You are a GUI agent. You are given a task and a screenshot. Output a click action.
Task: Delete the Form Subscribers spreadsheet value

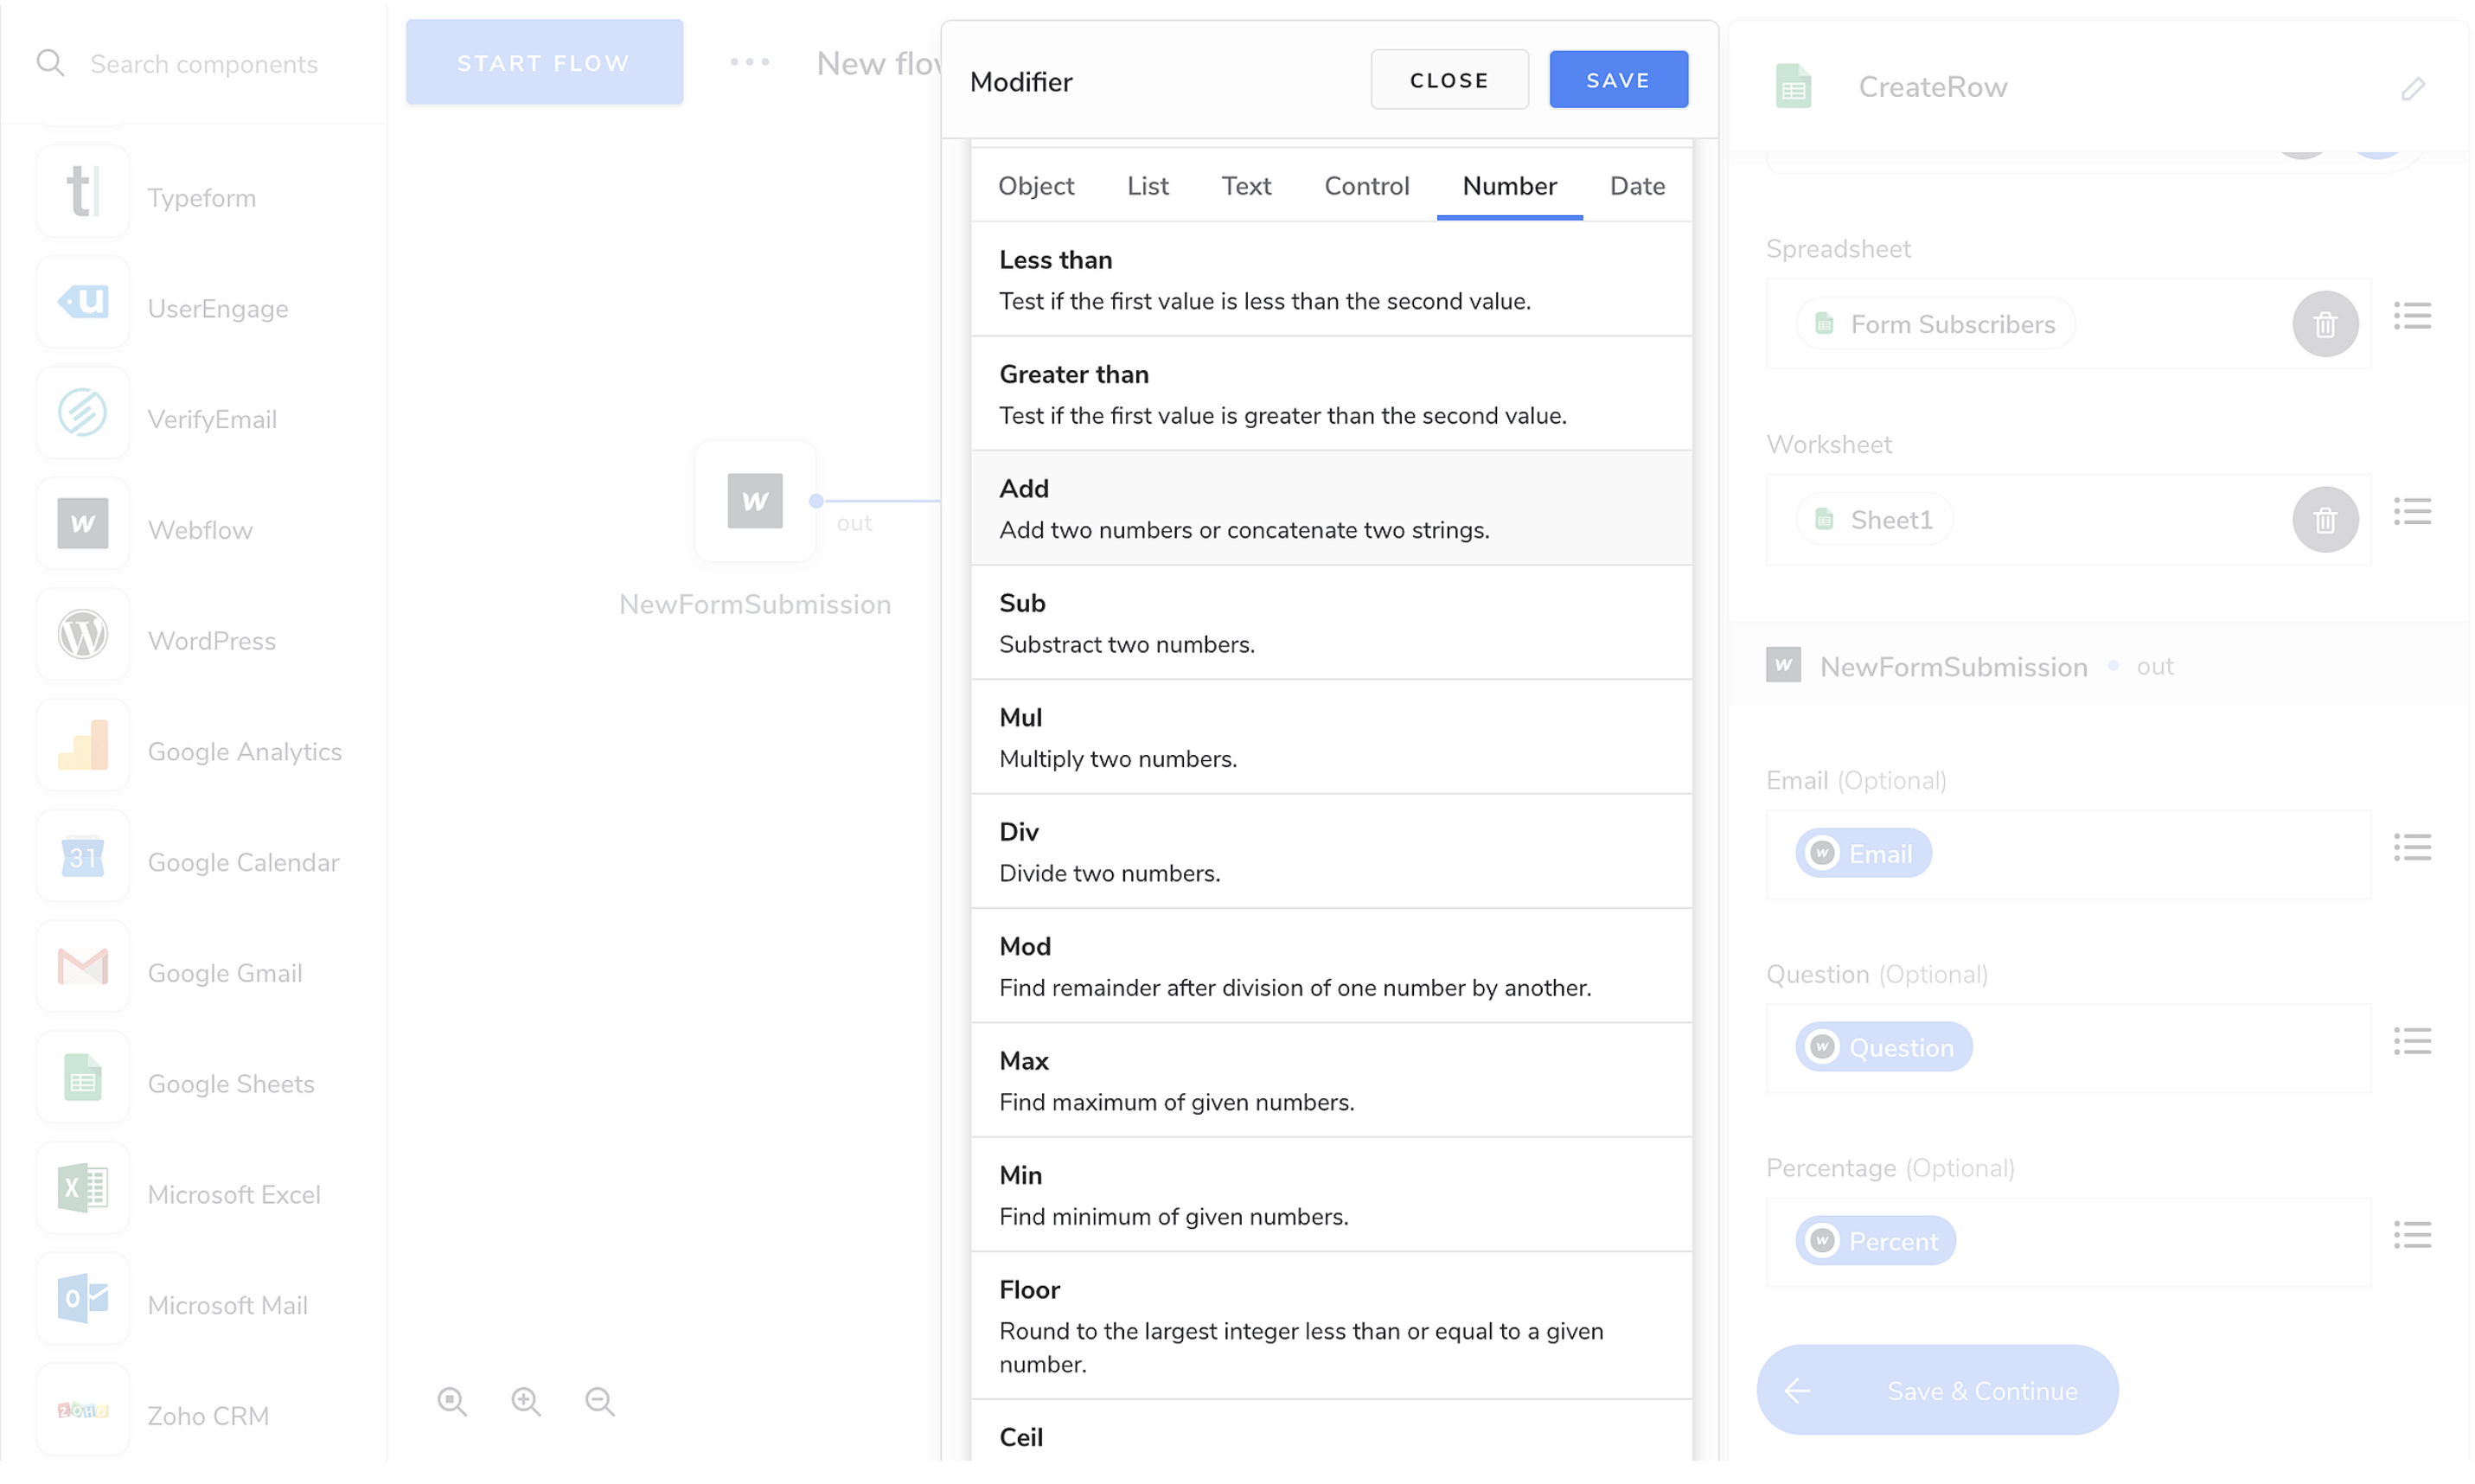point(2324,324)
